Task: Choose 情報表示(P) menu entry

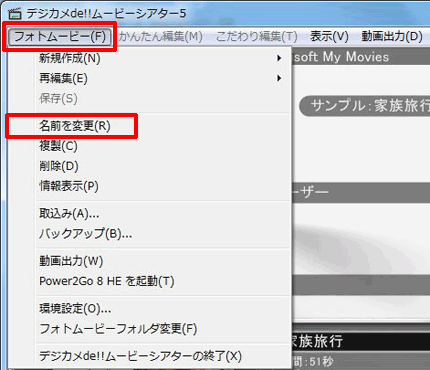Action: pyautogui.click(x=69, y=186)
